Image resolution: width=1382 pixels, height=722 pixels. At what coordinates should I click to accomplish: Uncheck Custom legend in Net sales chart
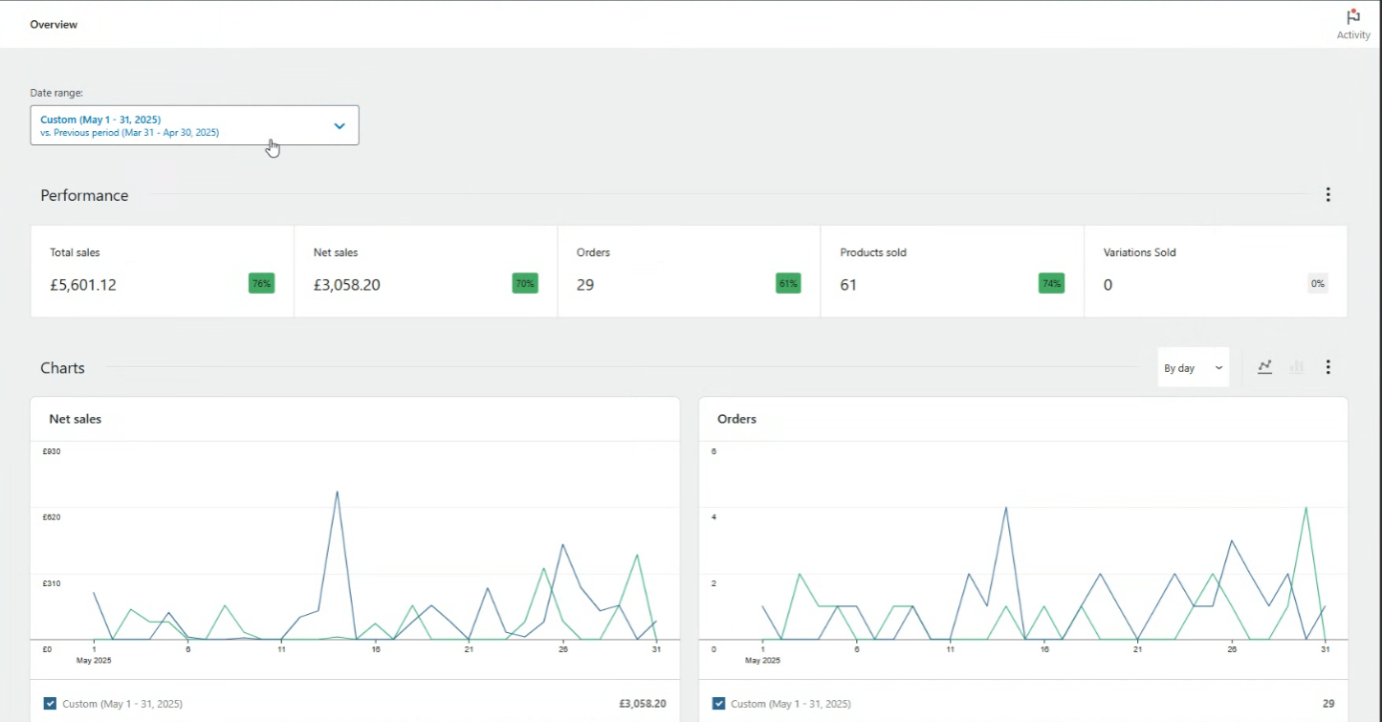(50, 703)
